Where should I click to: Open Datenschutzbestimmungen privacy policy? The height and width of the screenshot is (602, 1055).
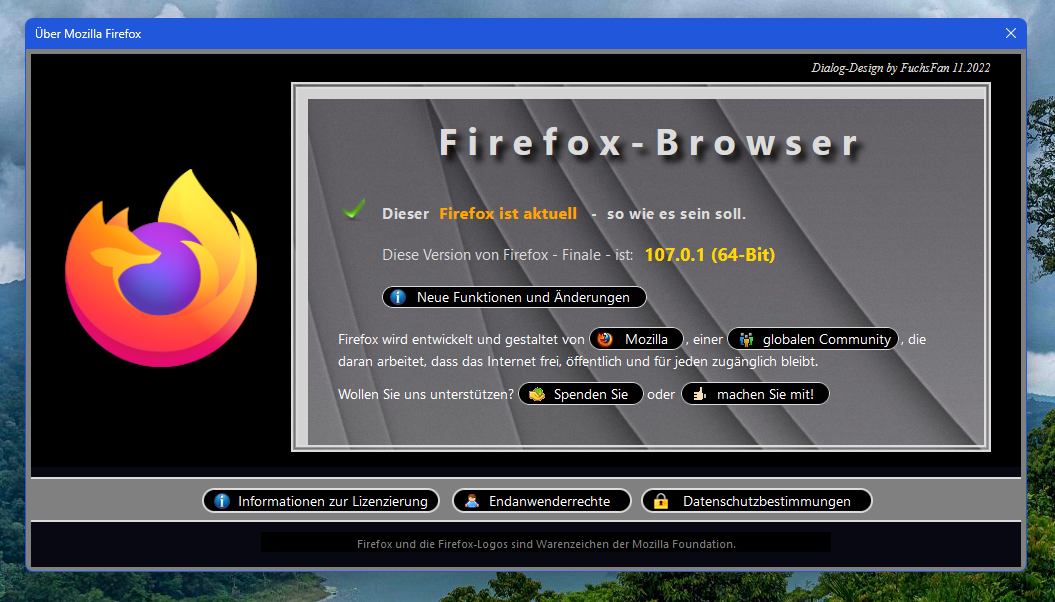757,501
